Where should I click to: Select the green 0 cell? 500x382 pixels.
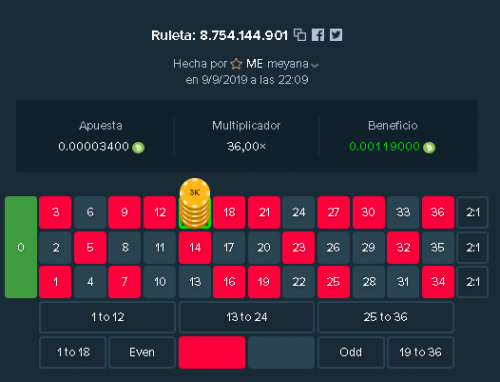point(21,247)
